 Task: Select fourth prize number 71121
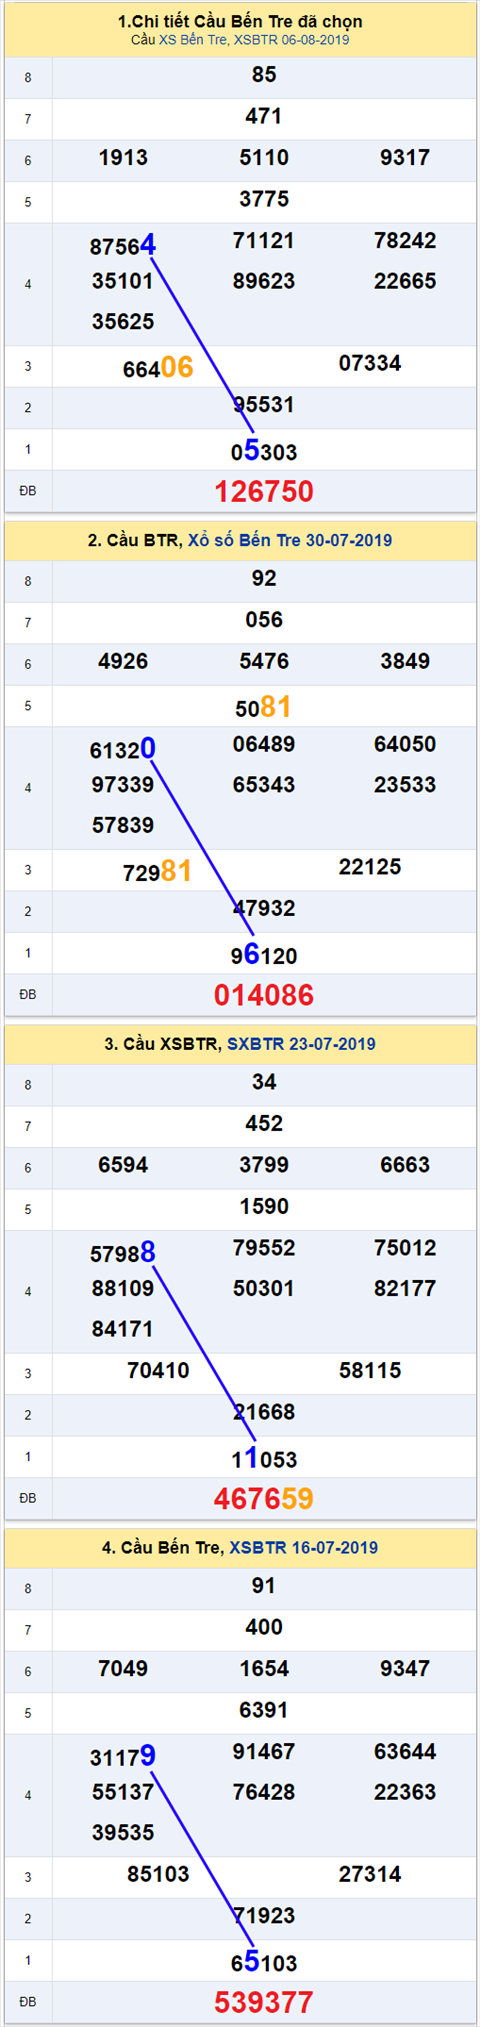click(264, 241)
